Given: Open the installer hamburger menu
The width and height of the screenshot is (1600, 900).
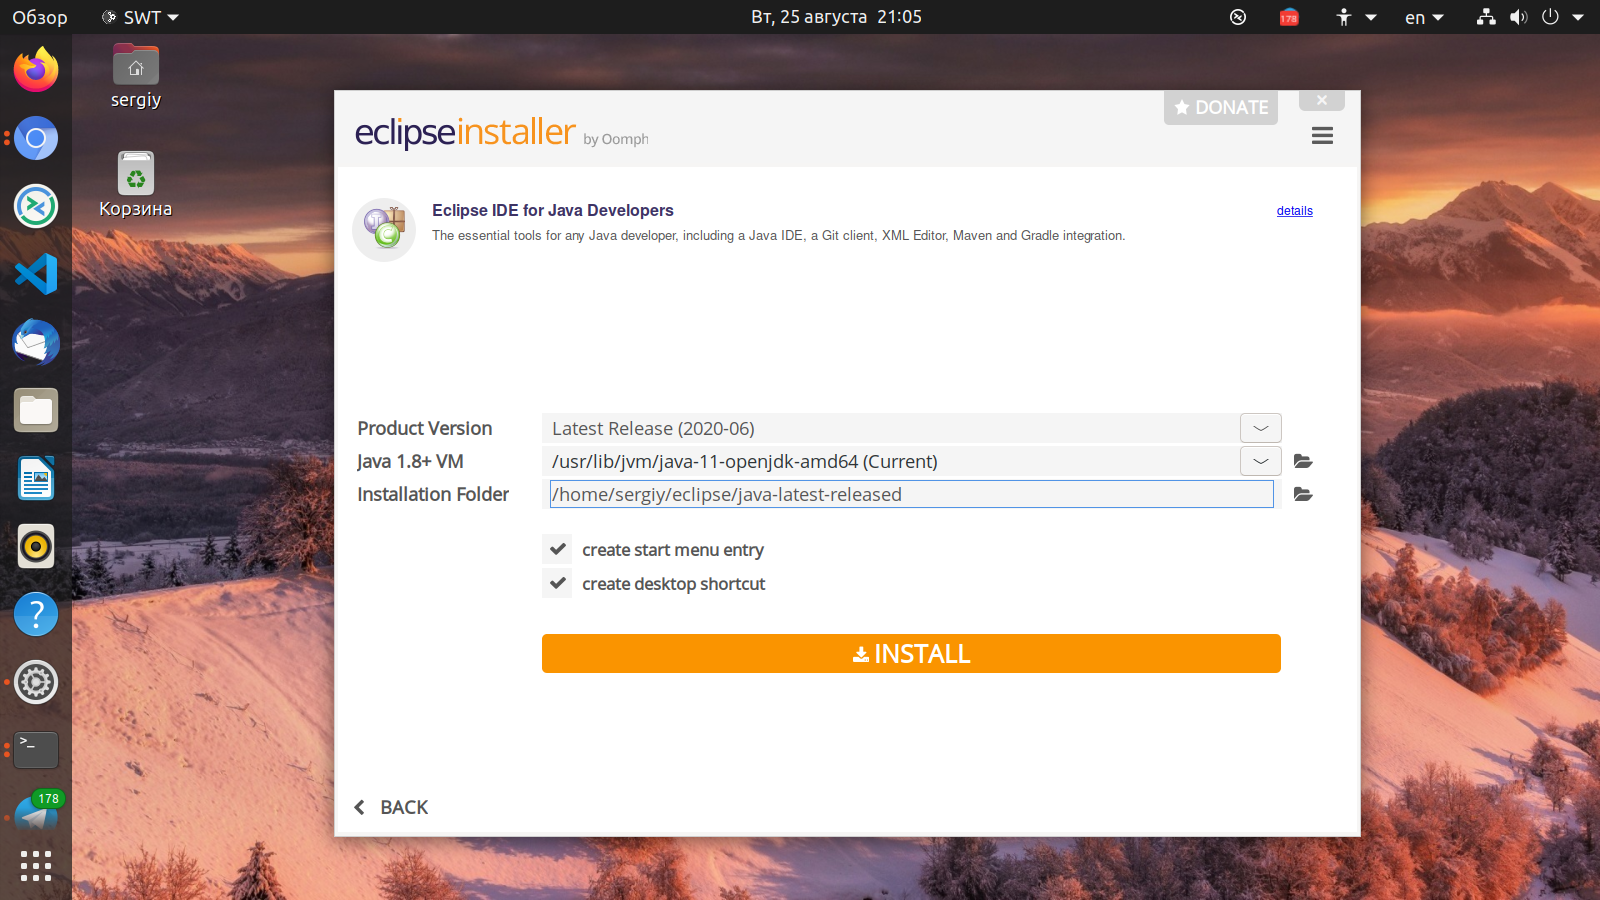Looking at the screenshot, I should tap(1322, 136).
